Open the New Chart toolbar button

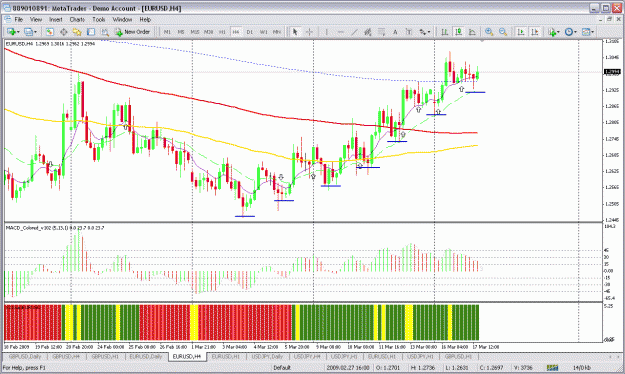tap(12, 32)
